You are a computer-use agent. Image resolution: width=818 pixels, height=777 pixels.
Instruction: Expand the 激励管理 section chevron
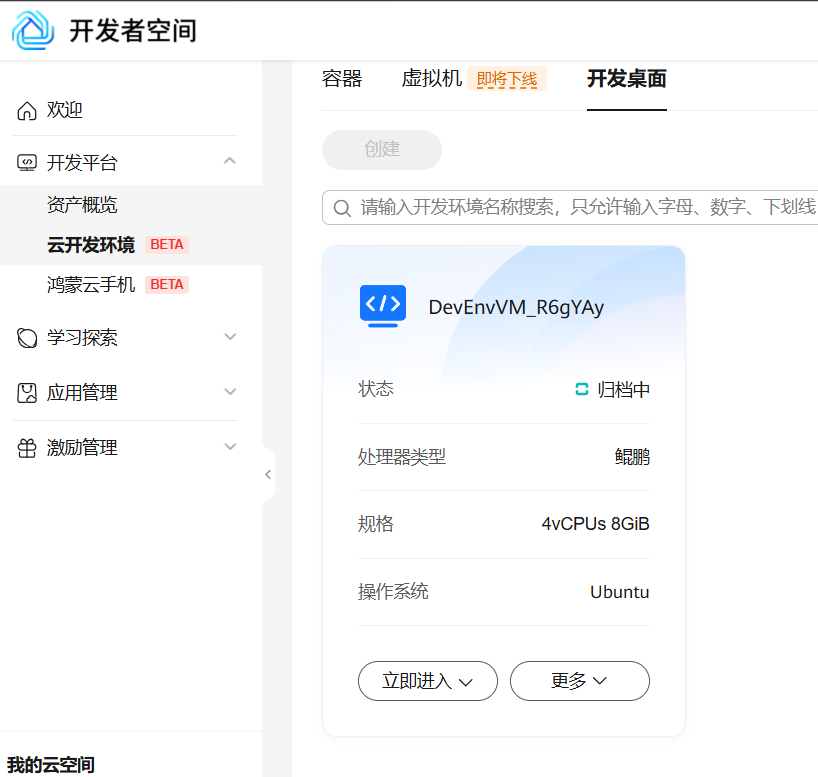230,447
